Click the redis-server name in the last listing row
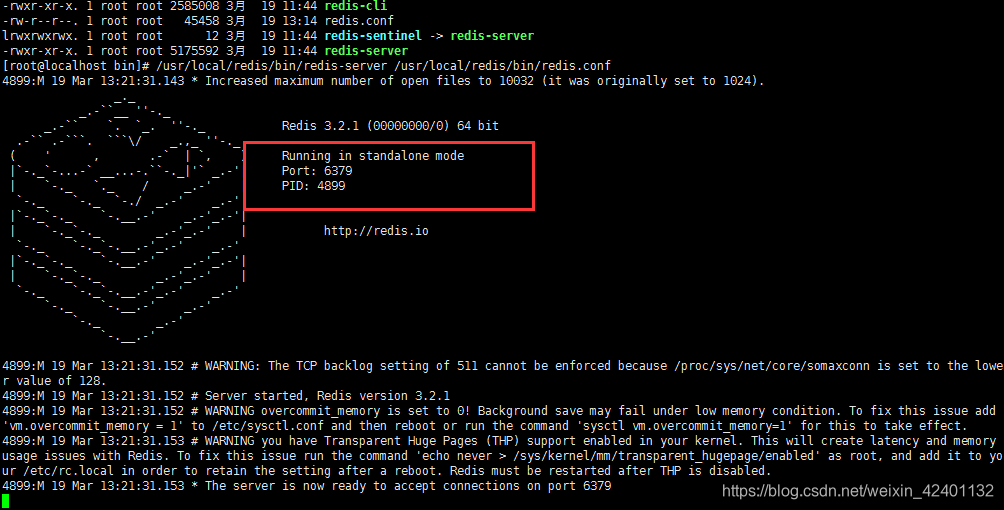This screenshot has height=510, width=1004. pos(366,51)
